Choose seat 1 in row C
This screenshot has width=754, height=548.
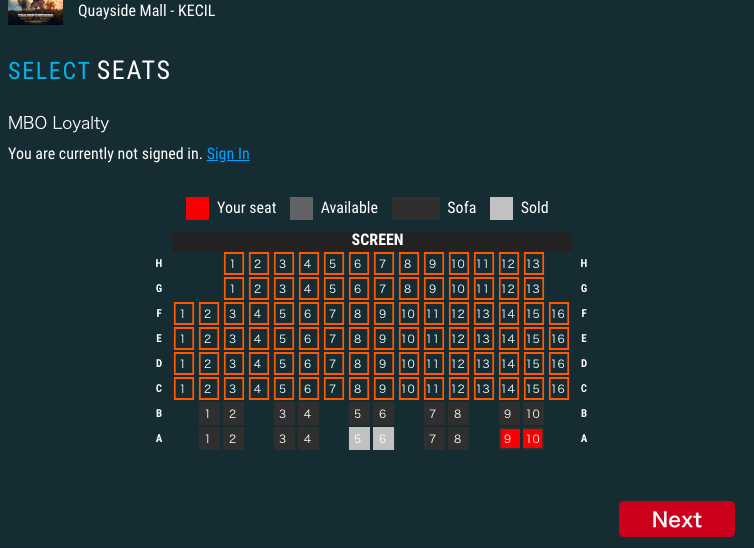click(x=184, y=389)
